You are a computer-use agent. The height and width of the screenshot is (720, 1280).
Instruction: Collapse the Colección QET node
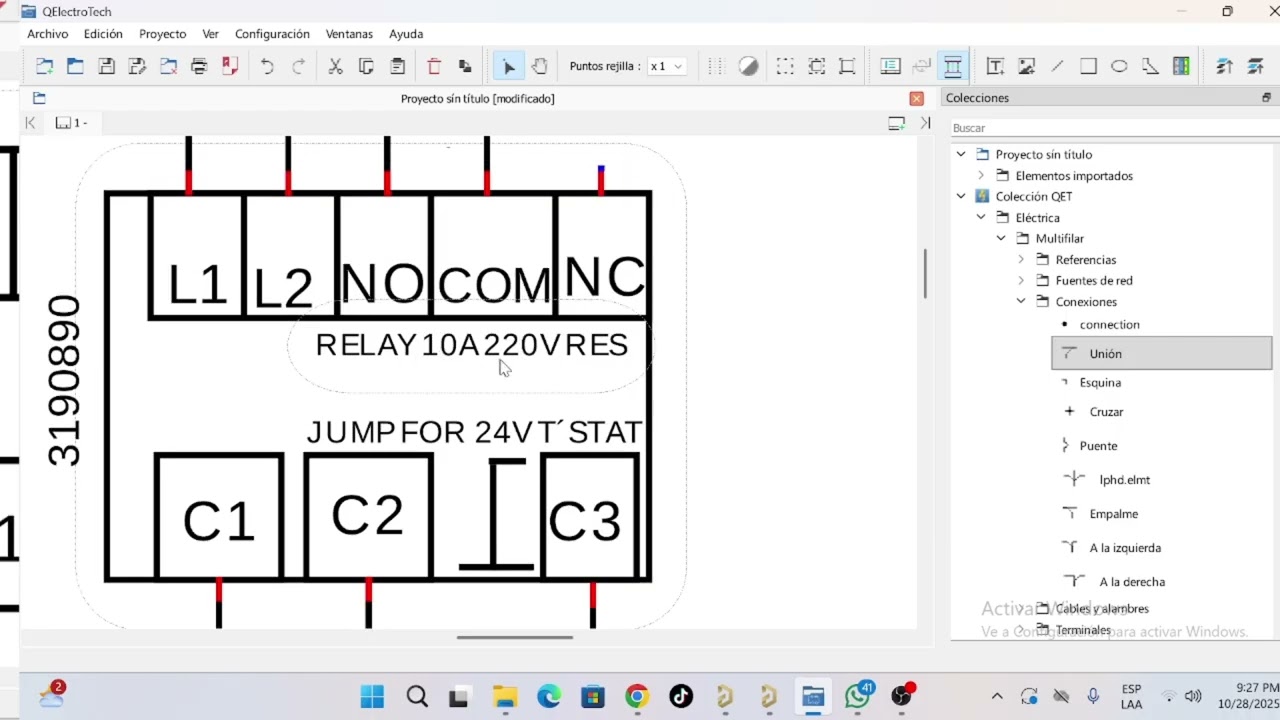coord(961,196)
